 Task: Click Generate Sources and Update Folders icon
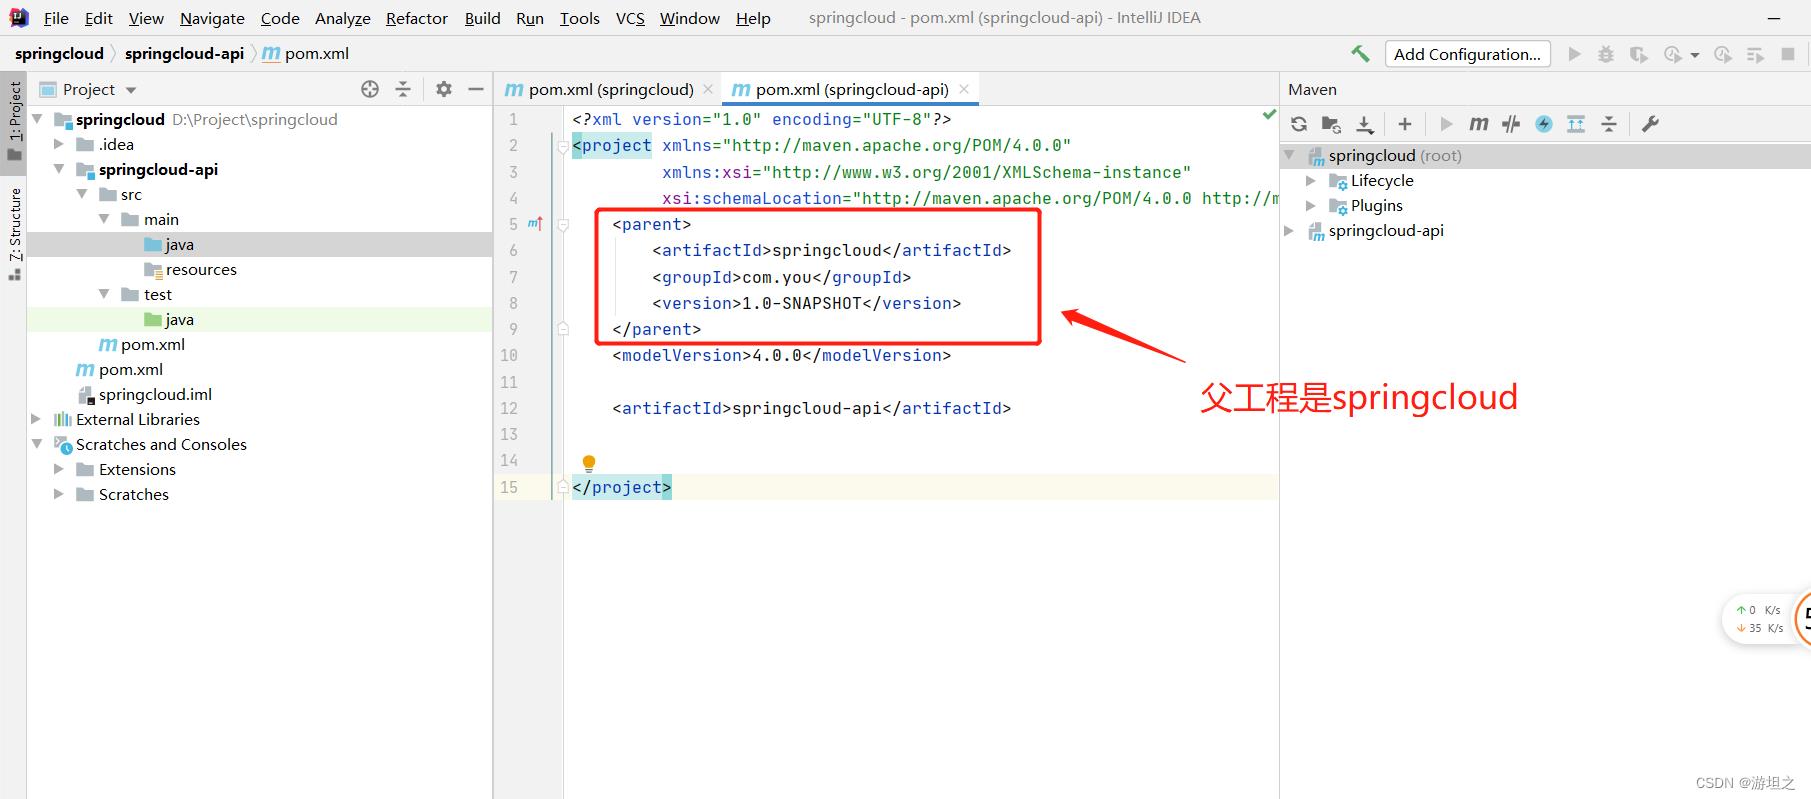click(1331, 124)
